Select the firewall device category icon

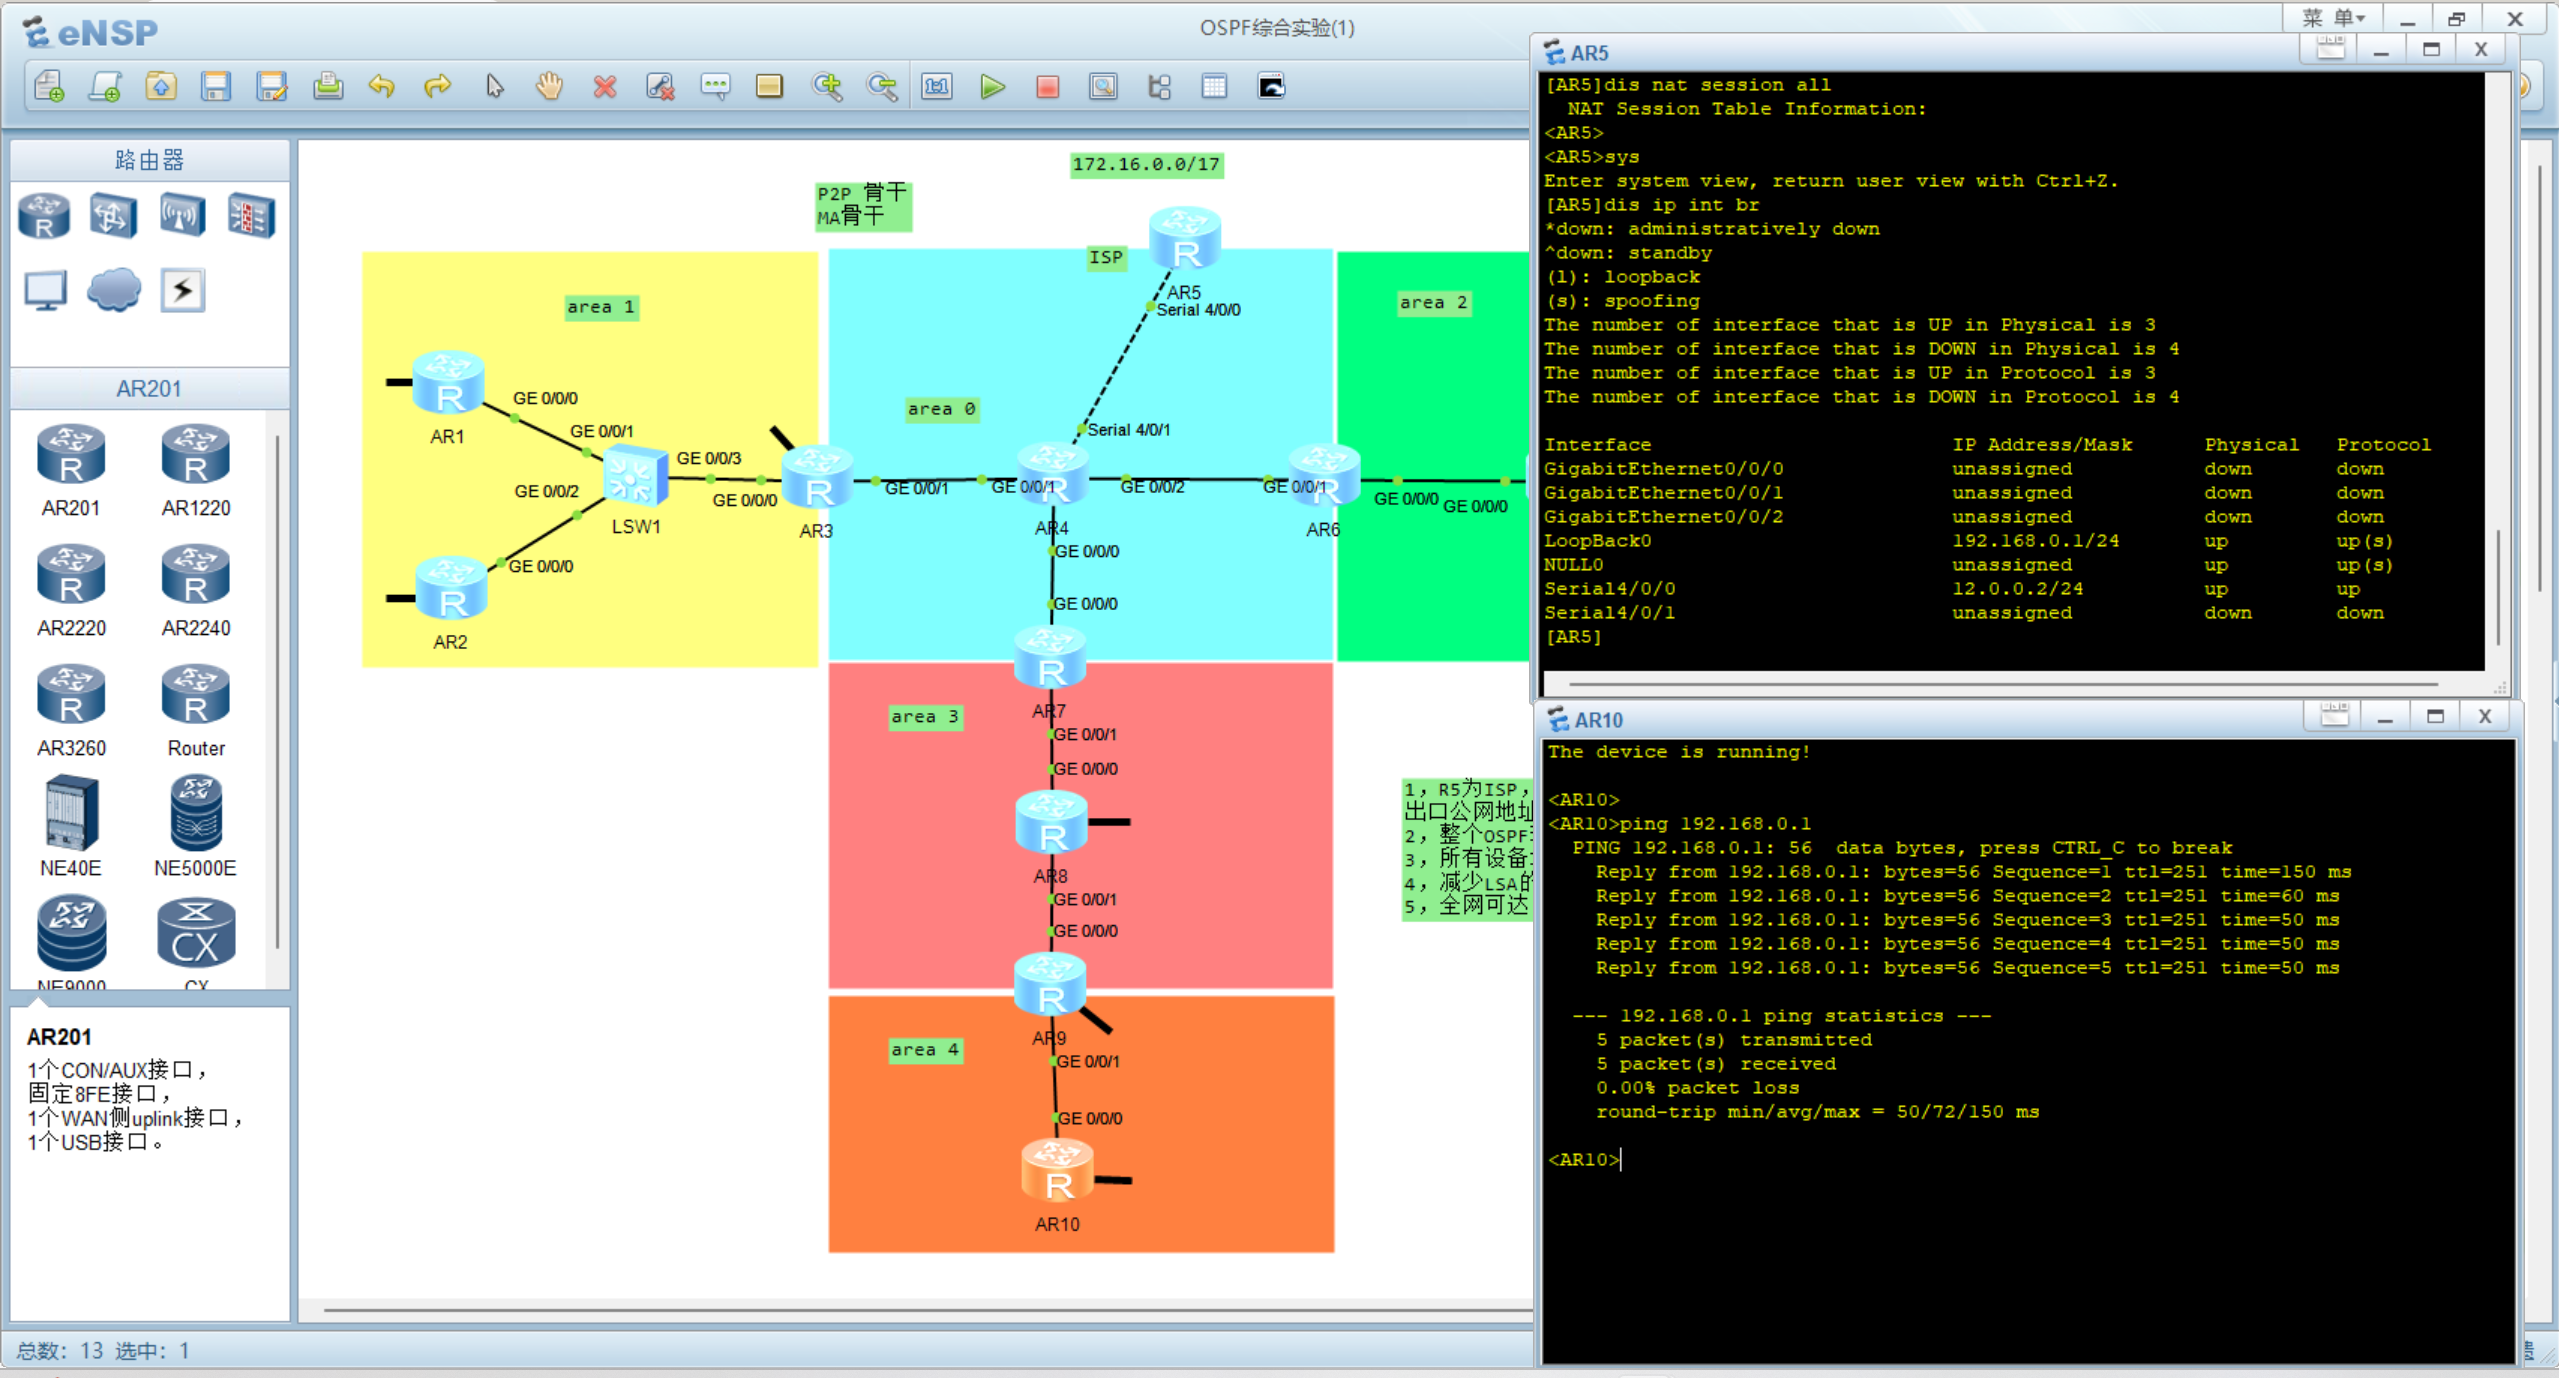click(x=250, y=215)
